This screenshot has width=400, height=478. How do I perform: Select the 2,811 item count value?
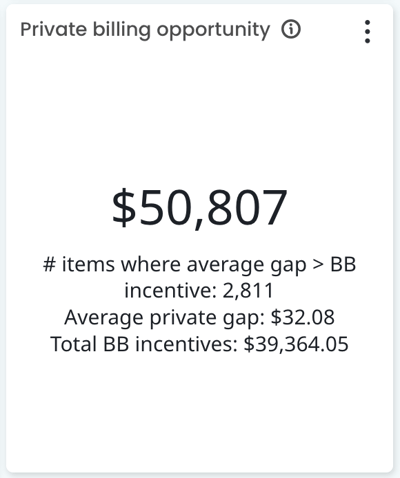(248, 291)
